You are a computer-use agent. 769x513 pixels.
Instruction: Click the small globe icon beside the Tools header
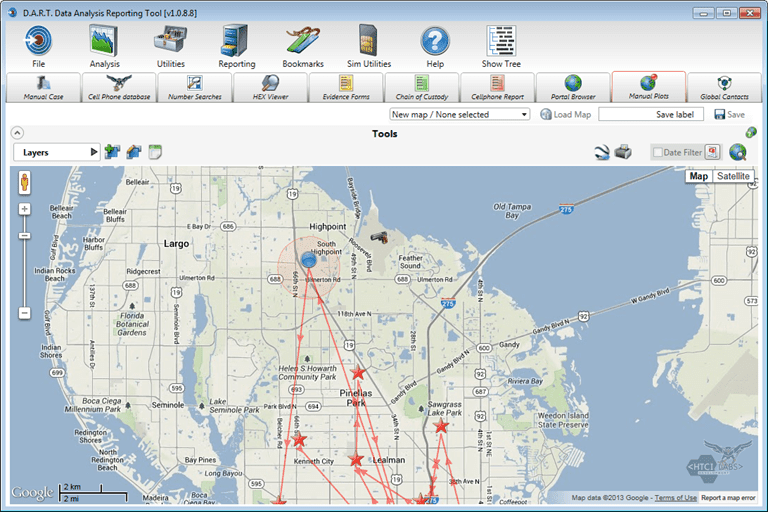click(x=750, y=132)
